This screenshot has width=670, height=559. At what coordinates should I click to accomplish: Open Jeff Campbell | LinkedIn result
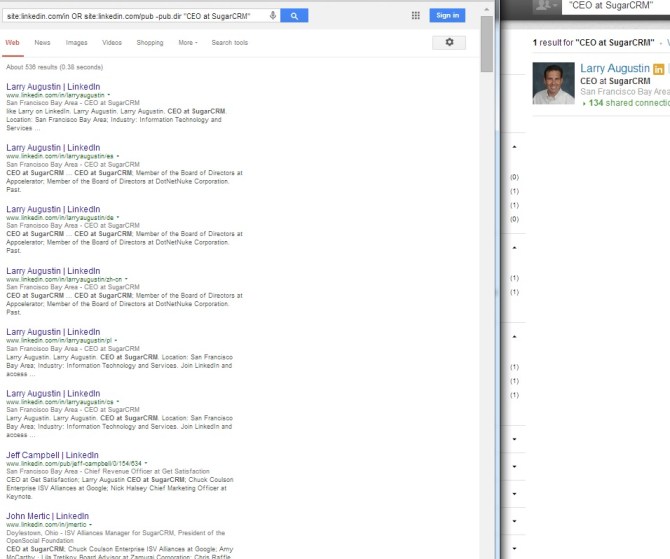click(x=52, y=455)
